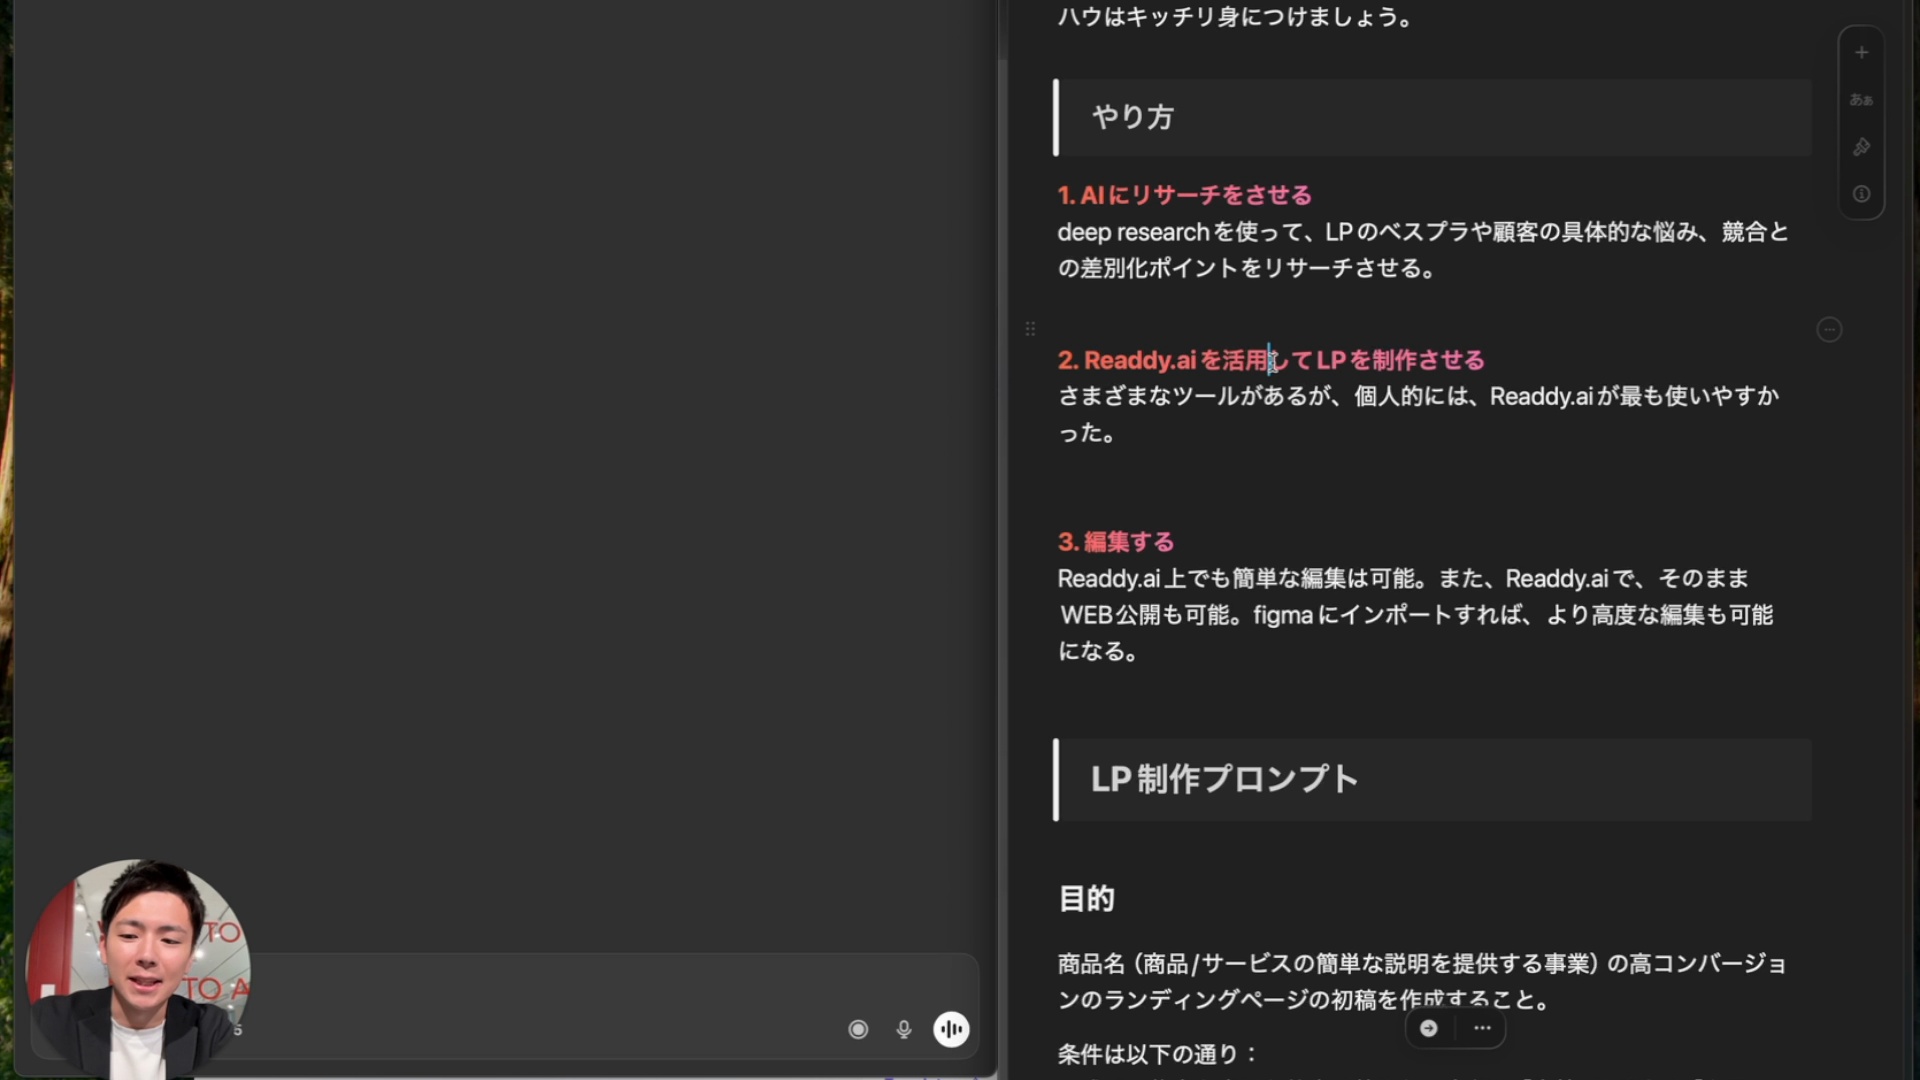Click the plus icon in the right side panel
The width and height of the screenshot is (1920, 1080).
pos(1862,52)
